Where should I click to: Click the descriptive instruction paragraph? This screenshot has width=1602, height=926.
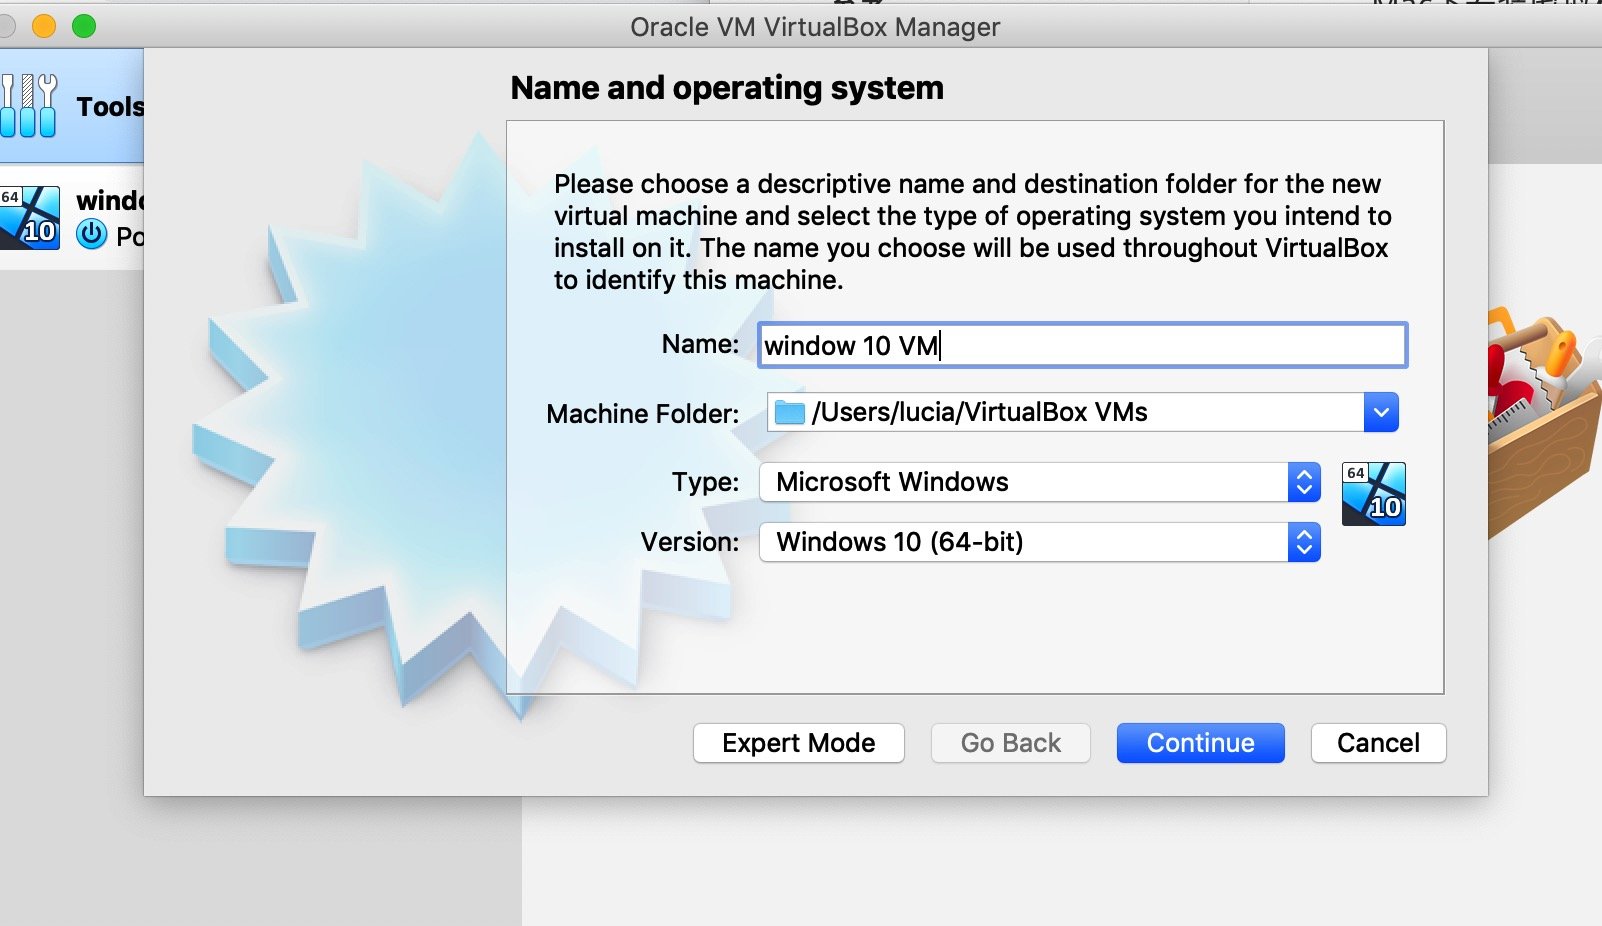973,232
